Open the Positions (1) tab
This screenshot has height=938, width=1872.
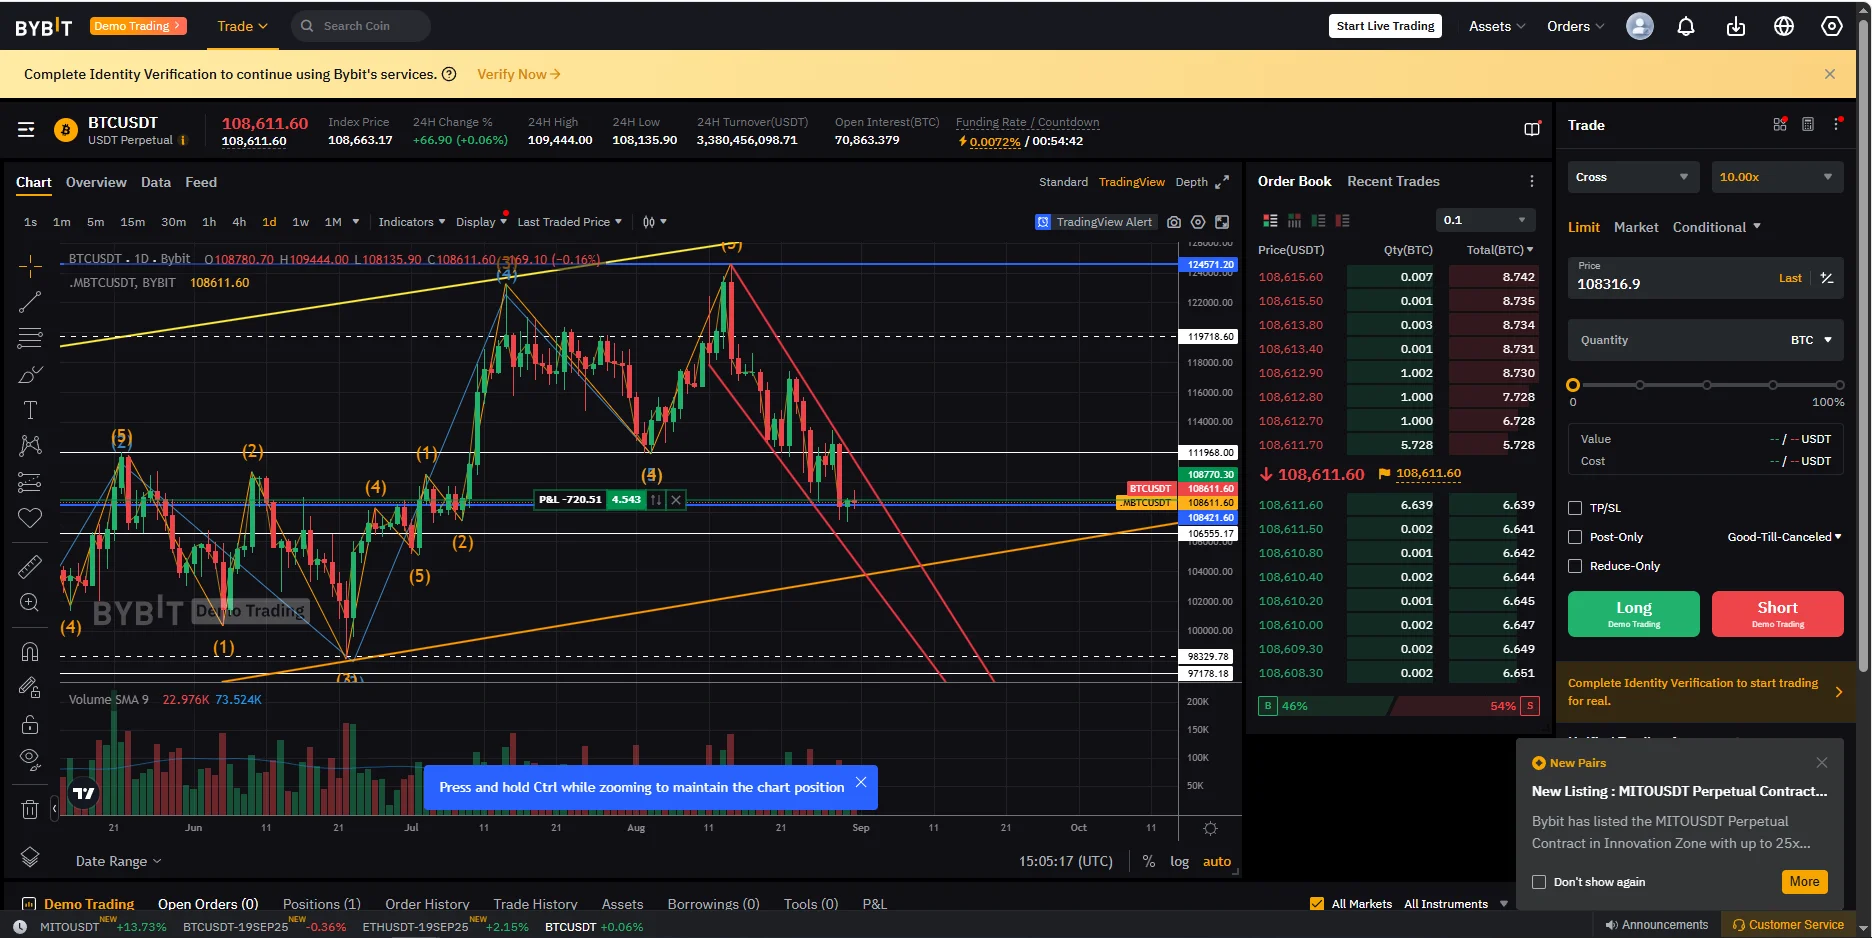(x=322, y=904)
